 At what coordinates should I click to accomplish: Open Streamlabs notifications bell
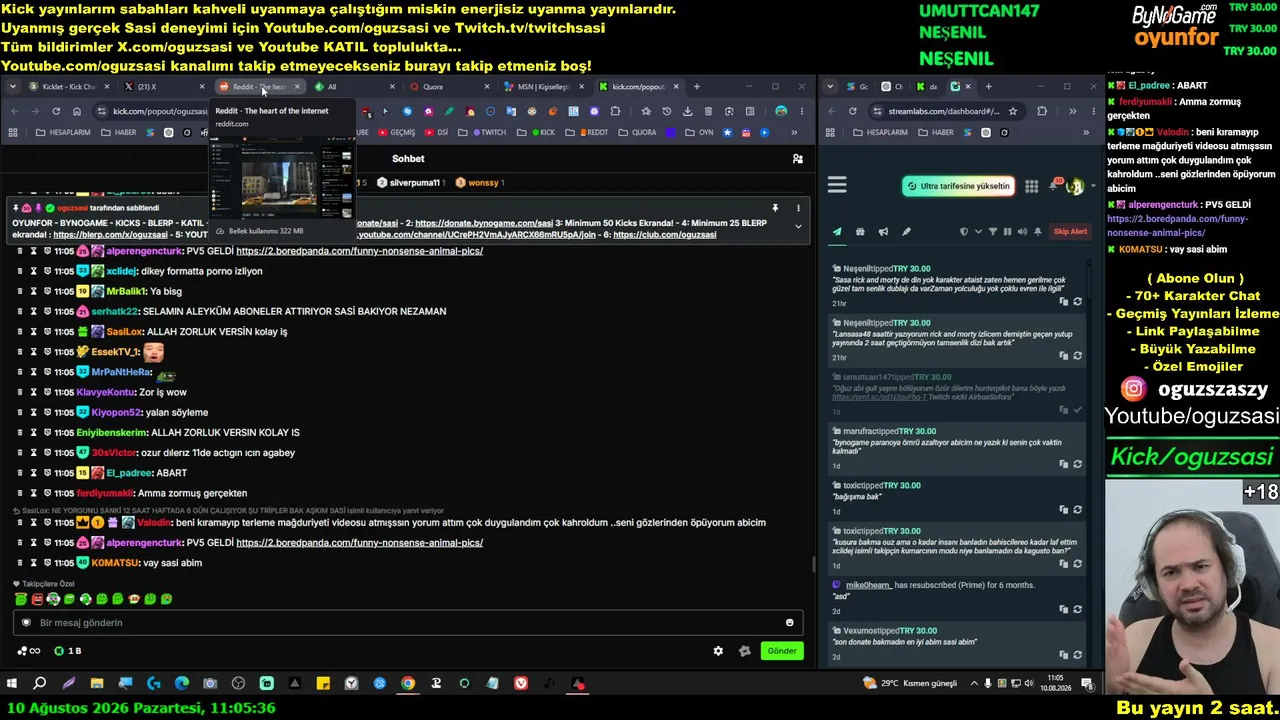(1055, 185)
